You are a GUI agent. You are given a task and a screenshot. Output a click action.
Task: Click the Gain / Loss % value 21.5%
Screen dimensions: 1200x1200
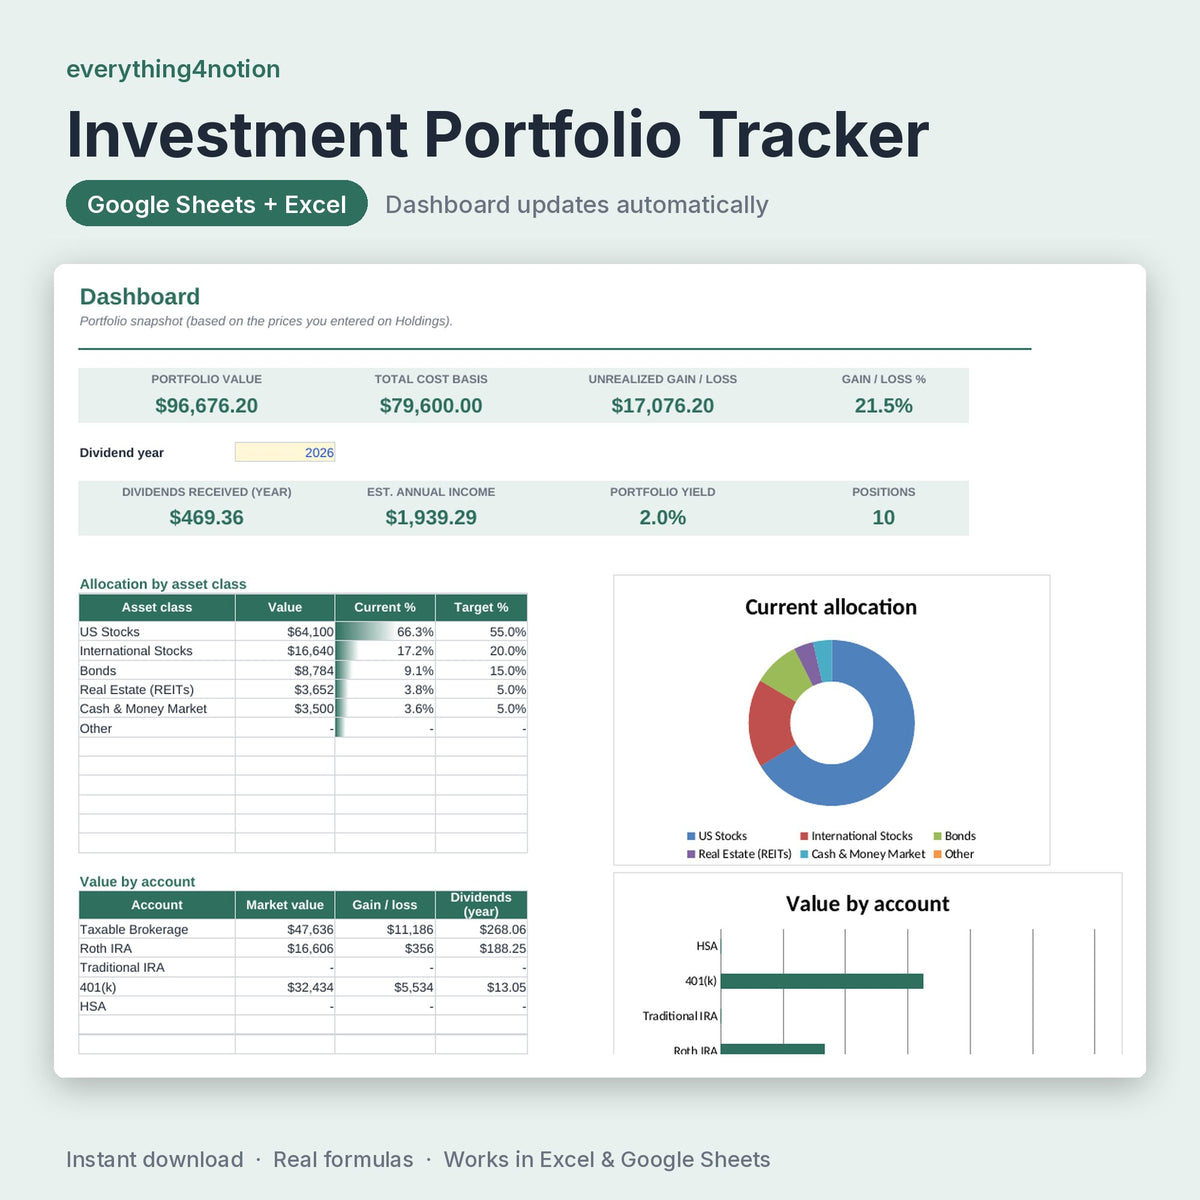884,406
